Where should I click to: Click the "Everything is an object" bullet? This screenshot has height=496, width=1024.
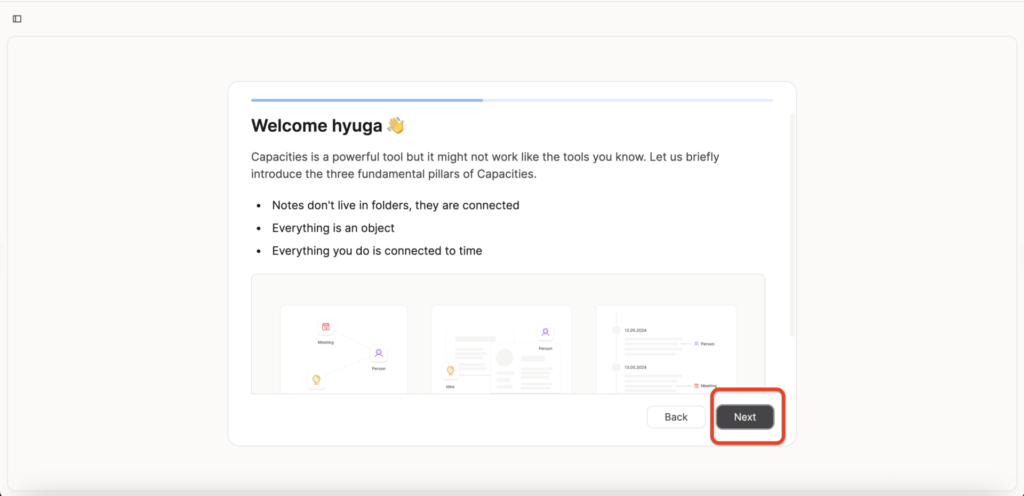point(333,228)
